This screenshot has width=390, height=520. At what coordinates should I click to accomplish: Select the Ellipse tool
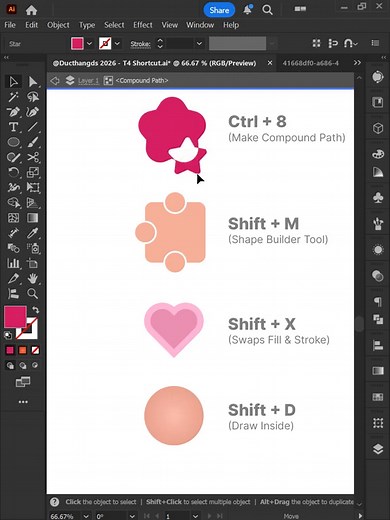point(13,142)
